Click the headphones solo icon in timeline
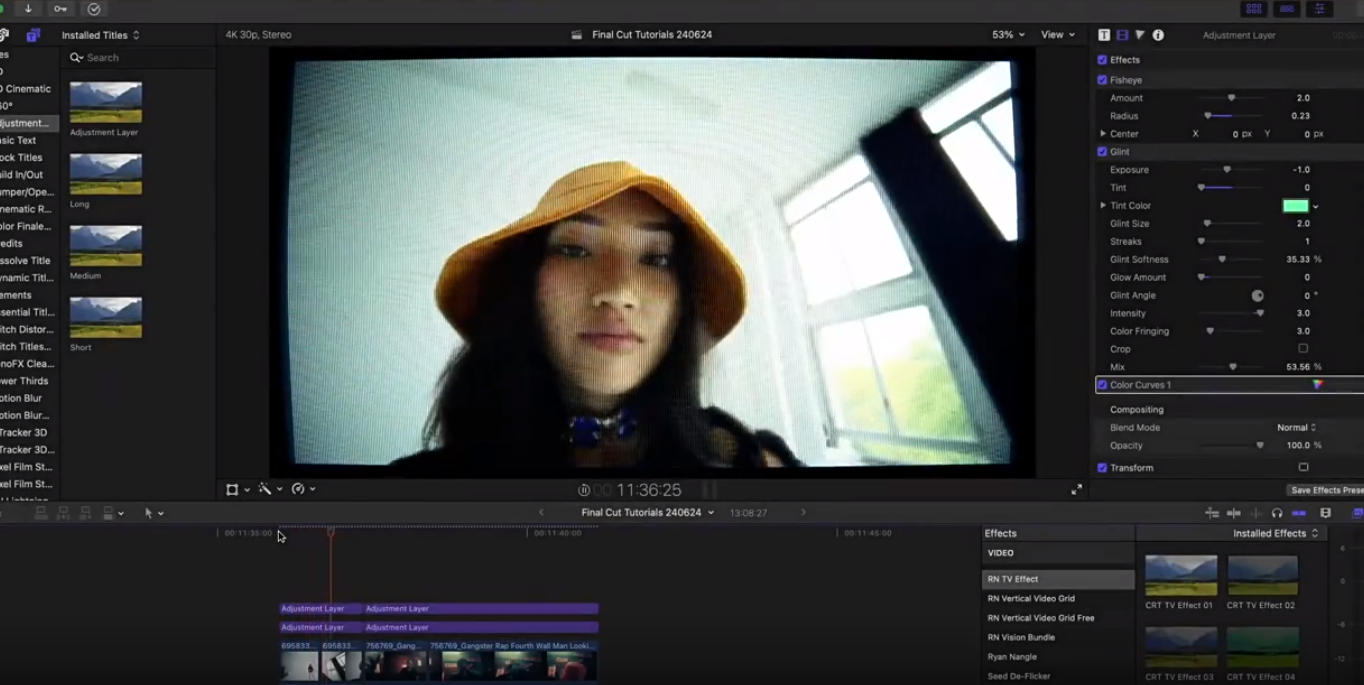The height and width of the screenshot is (685, 1364). tap(1277, 513)
